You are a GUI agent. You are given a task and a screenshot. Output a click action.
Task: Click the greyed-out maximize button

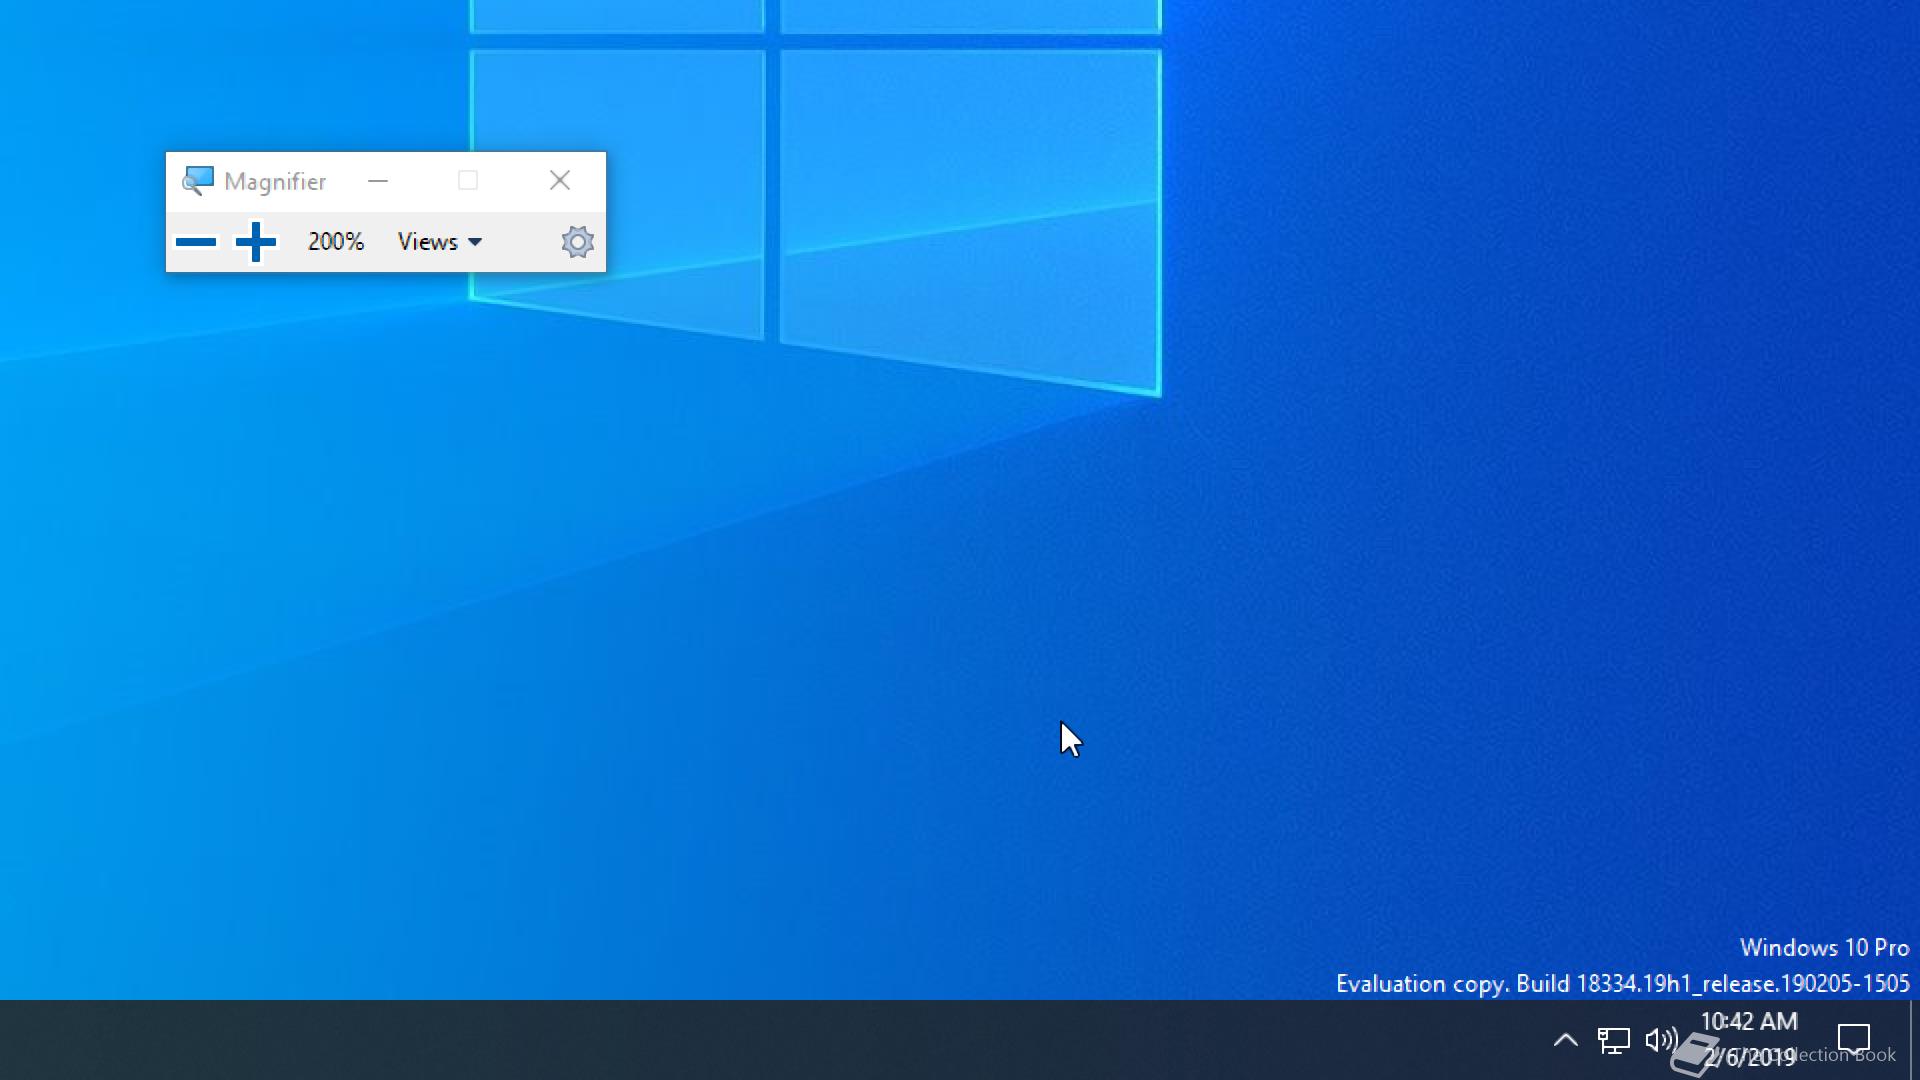[468, 181]
